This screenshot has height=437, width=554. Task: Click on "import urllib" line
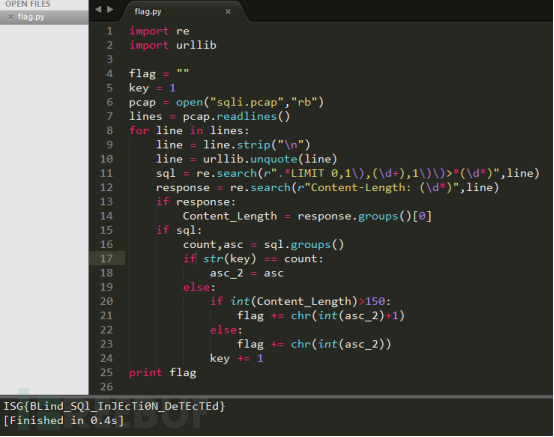173,45
